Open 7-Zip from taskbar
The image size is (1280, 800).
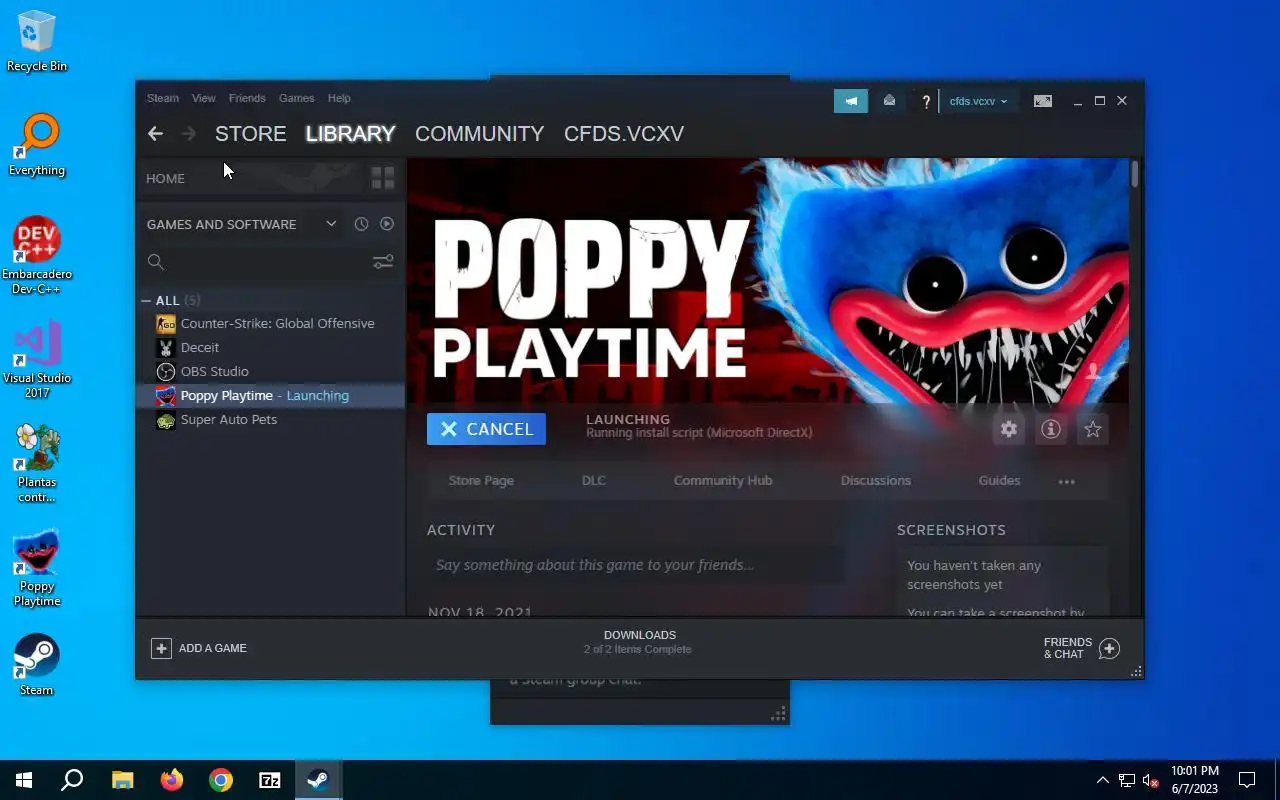point(270,780)
